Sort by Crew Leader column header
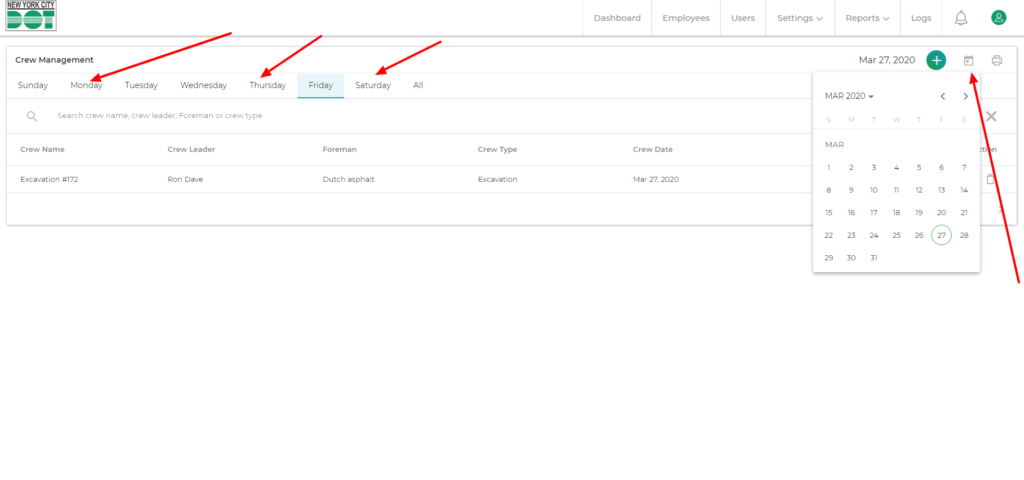 pyautogui.click(x=191, y=150)
